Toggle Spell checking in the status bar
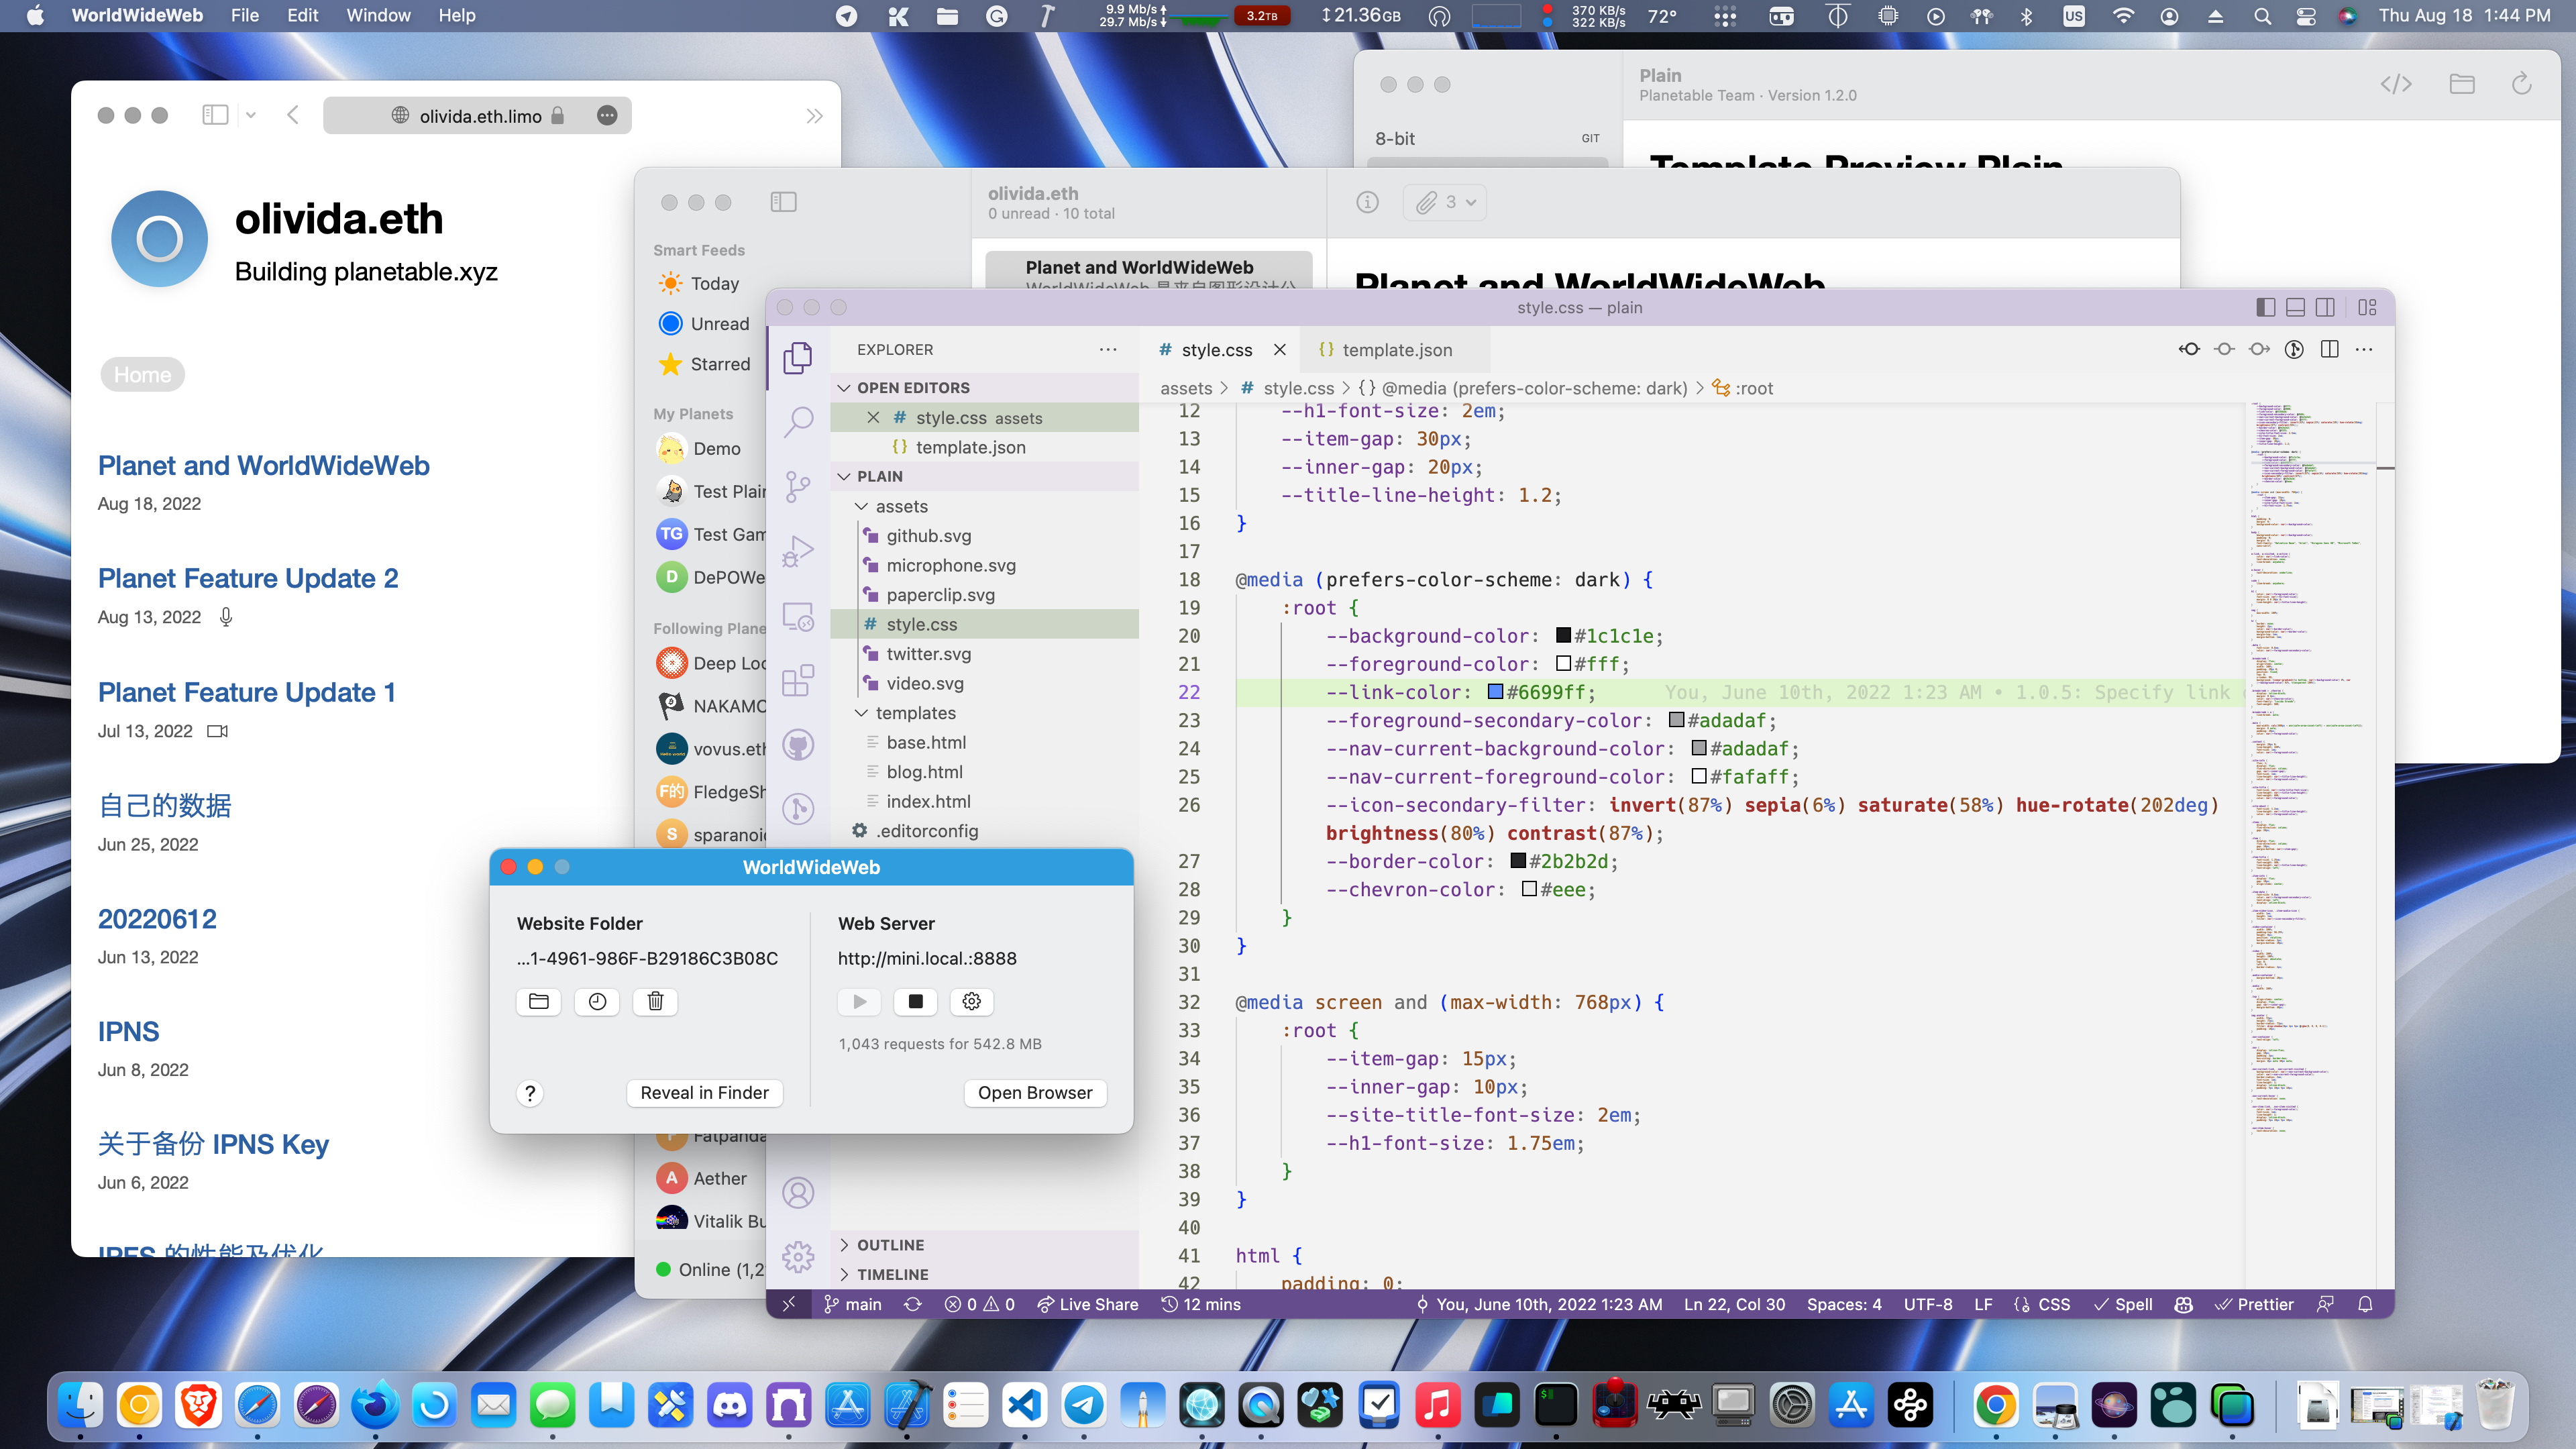The width and height of the screenshot is (2576, 1449). (2124, 1304)
